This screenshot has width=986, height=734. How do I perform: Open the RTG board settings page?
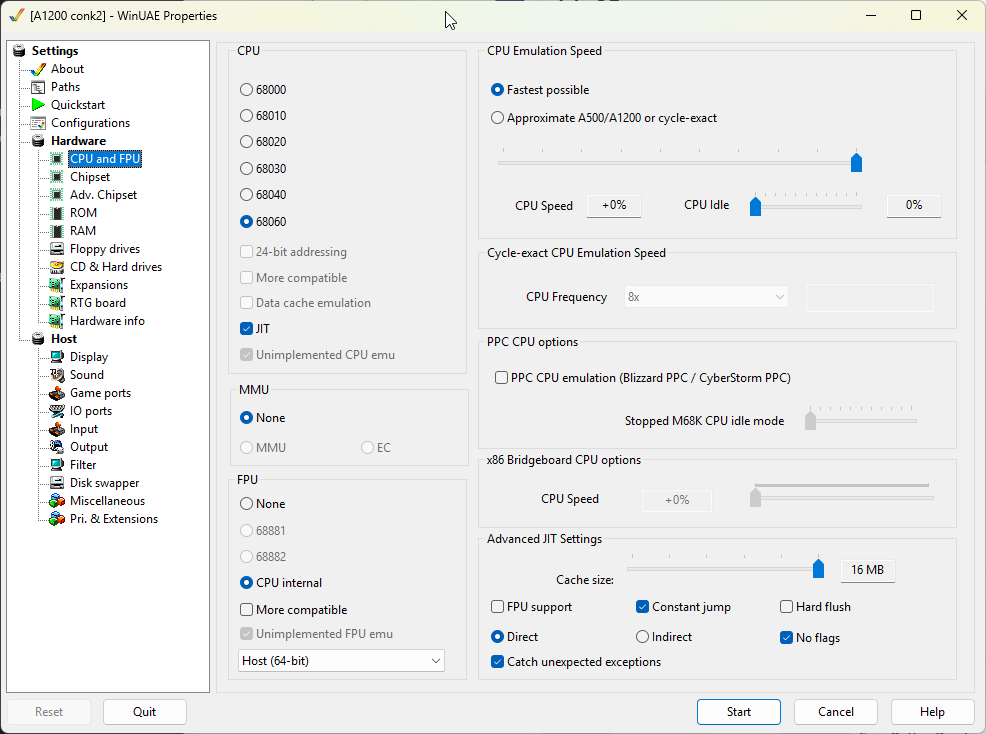point(97,303)
